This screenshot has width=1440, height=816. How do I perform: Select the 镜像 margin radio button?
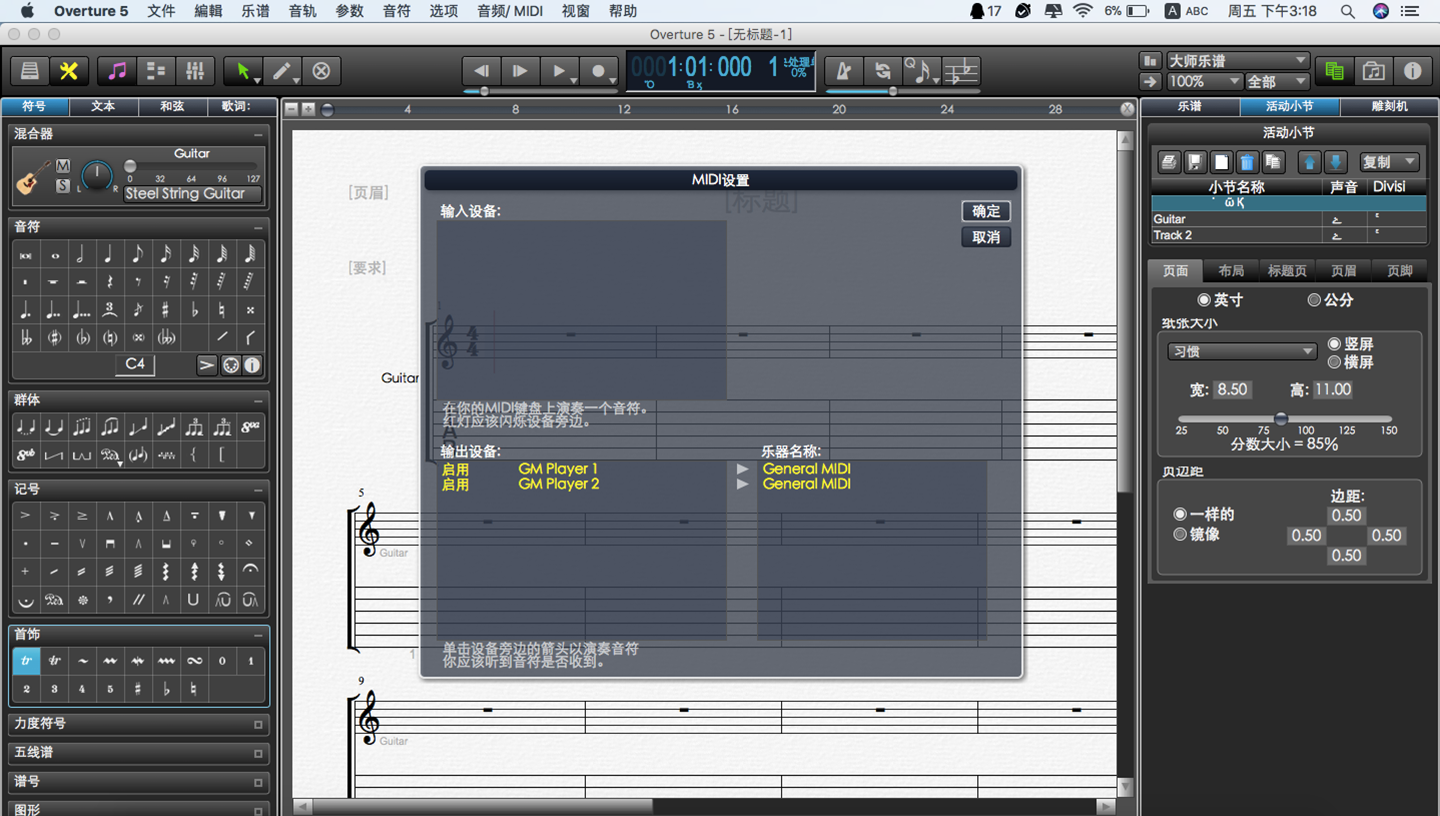[x=1180, y=534]
